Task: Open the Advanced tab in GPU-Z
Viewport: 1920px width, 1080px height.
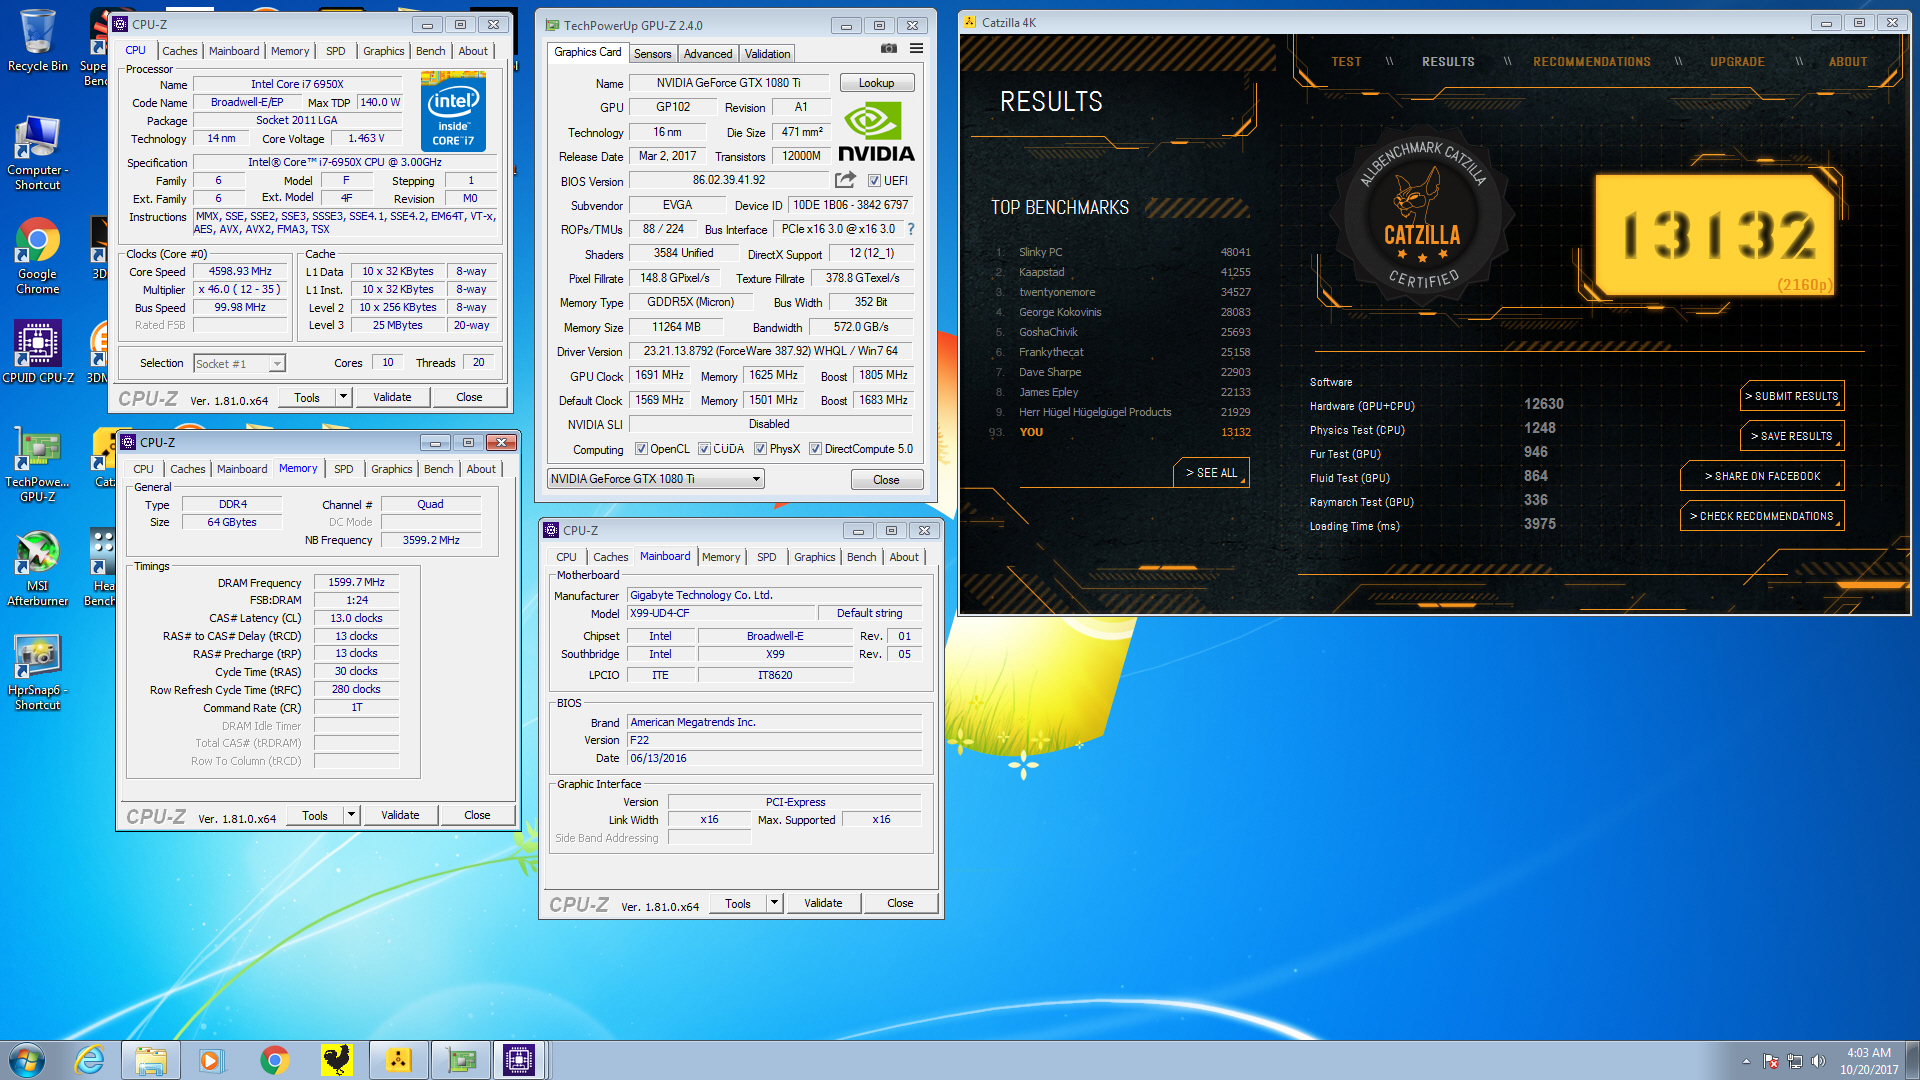Action: 708,54
